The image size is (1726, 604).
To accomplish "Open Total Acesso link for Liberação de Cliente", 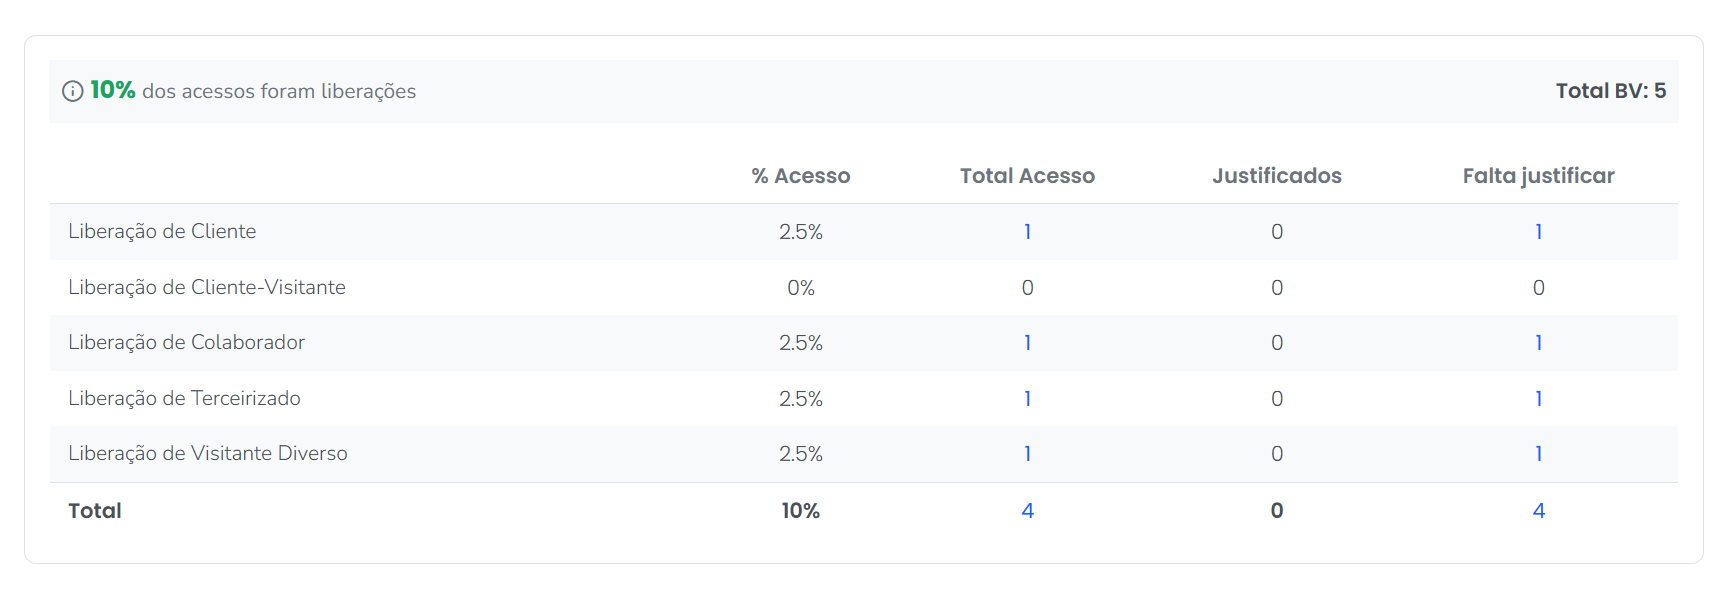I will click(1027, 232).
